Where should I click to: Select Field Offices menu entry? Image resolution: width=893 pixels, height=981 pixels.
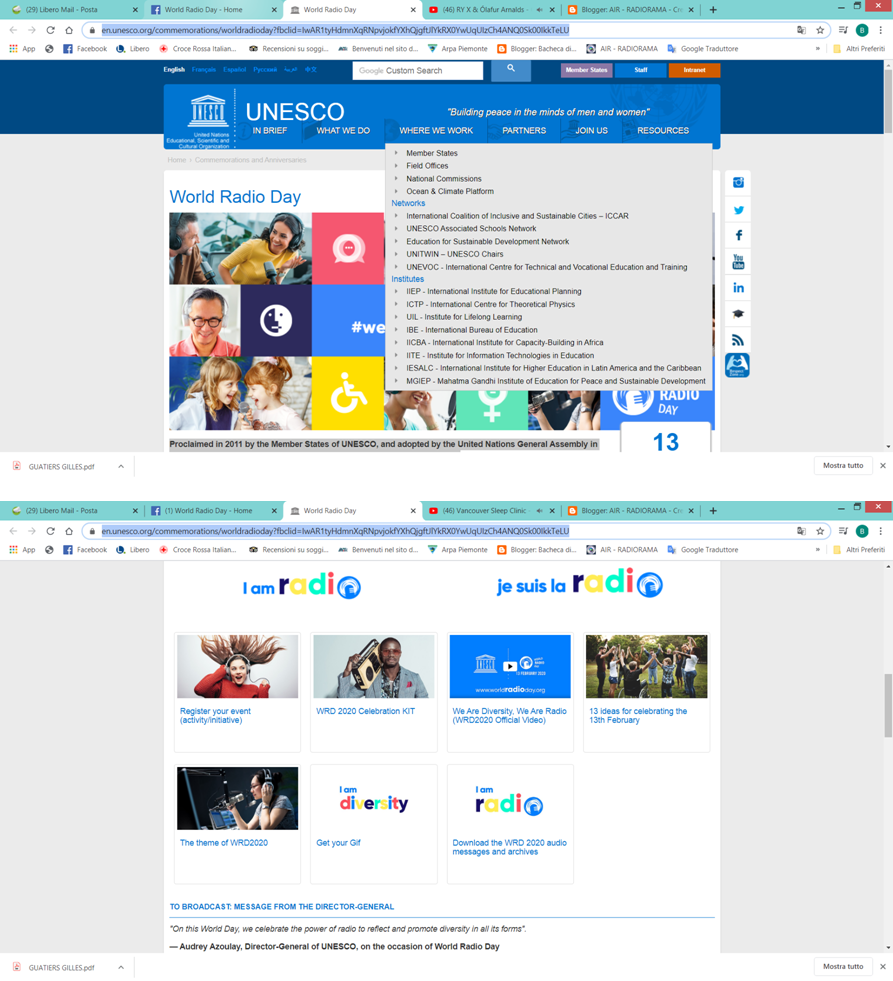point(427,166)
